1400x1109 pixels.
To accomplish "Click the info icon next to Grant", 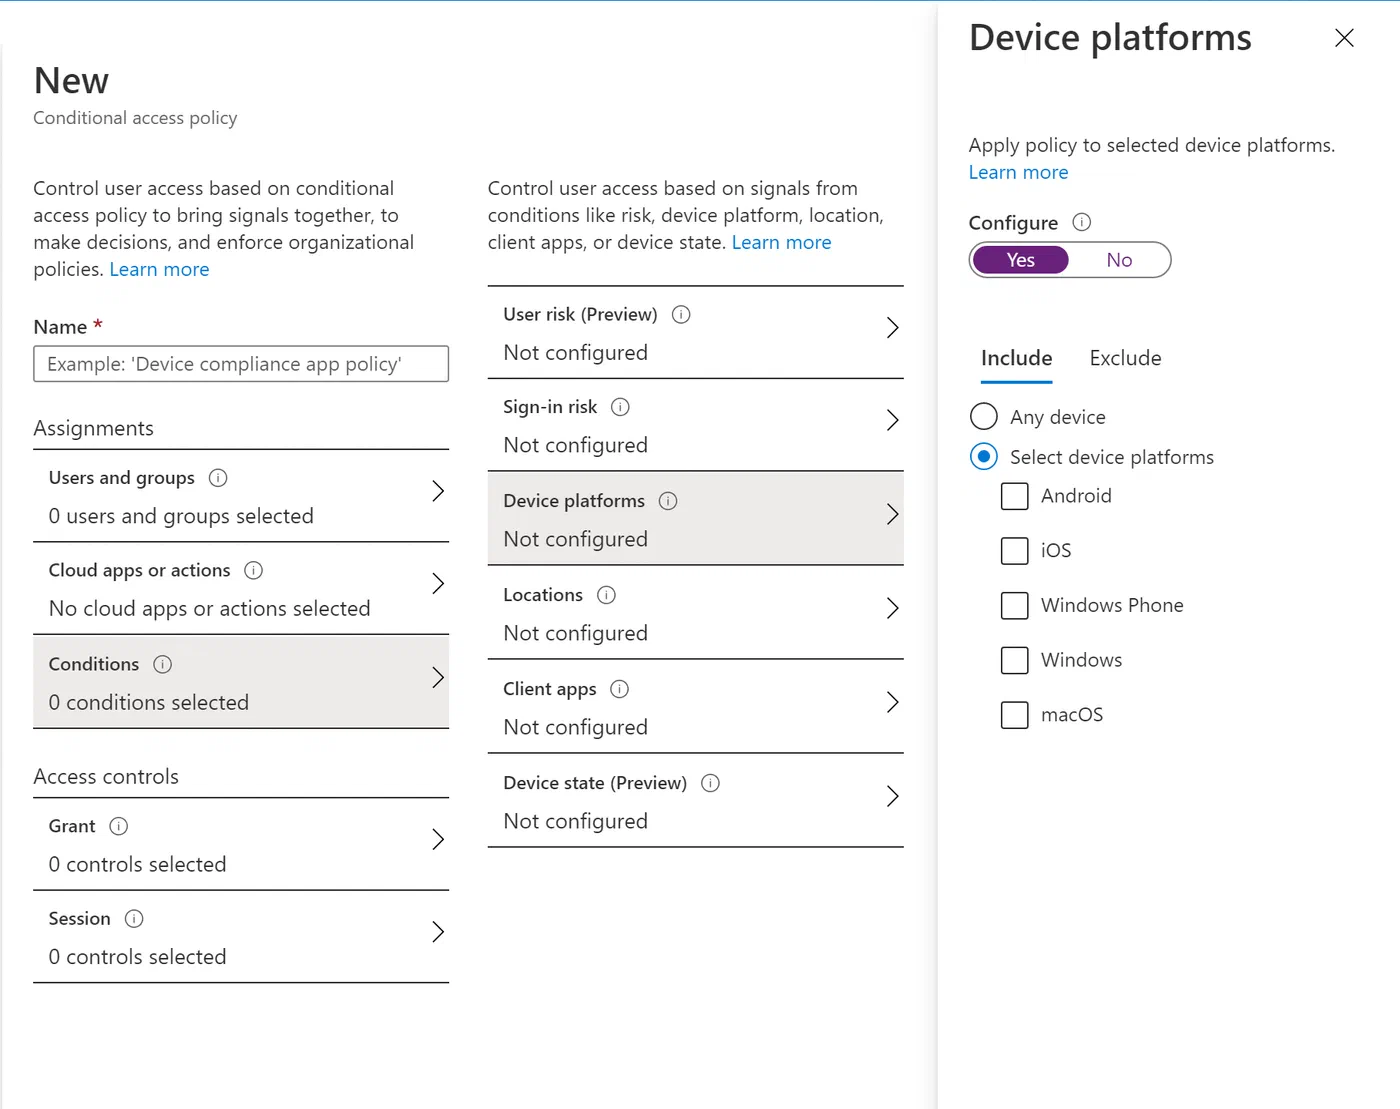I will coord(119,826).
